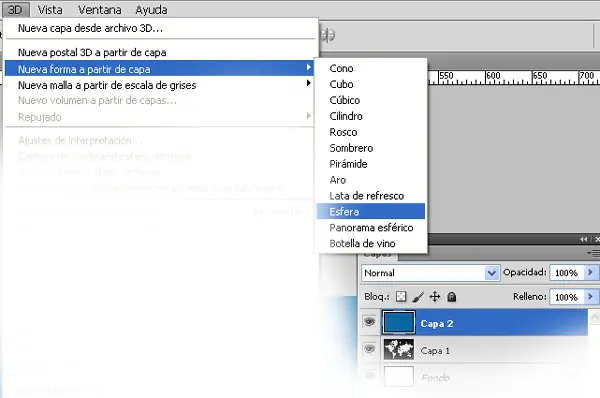Click Fondo layer white thumbnail
Viewport: 600px width, 398px height.
click(399, 377)
